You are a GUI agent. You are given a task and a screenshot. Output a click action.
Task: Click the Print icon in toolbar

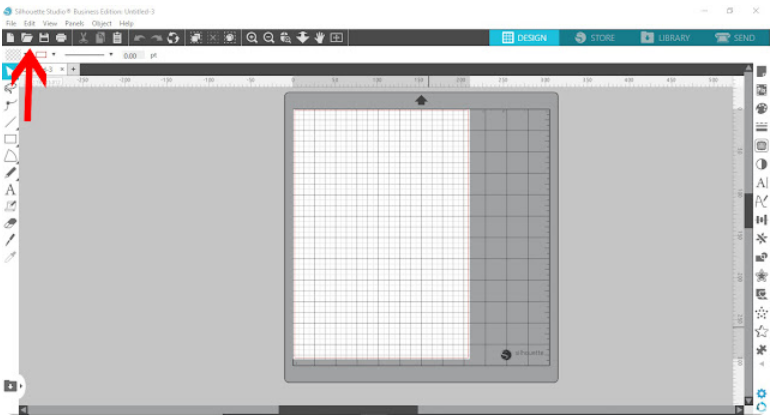(x=62, y=38)
